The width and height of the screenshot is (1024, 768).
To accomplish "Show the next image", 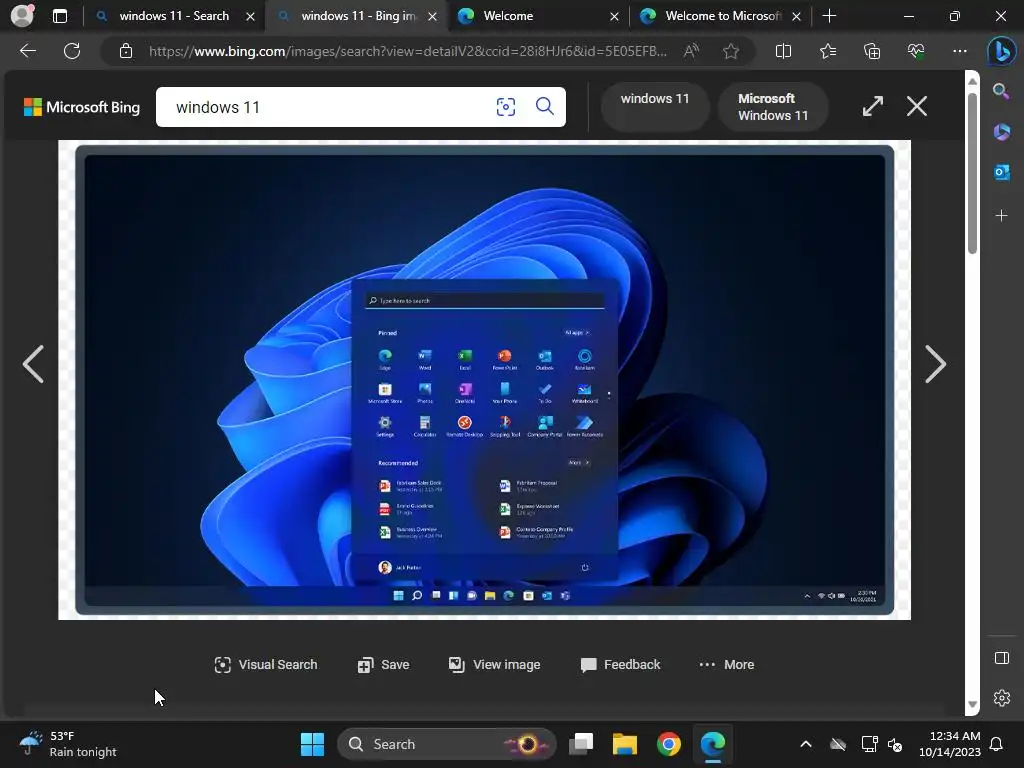I will [935, 364].
